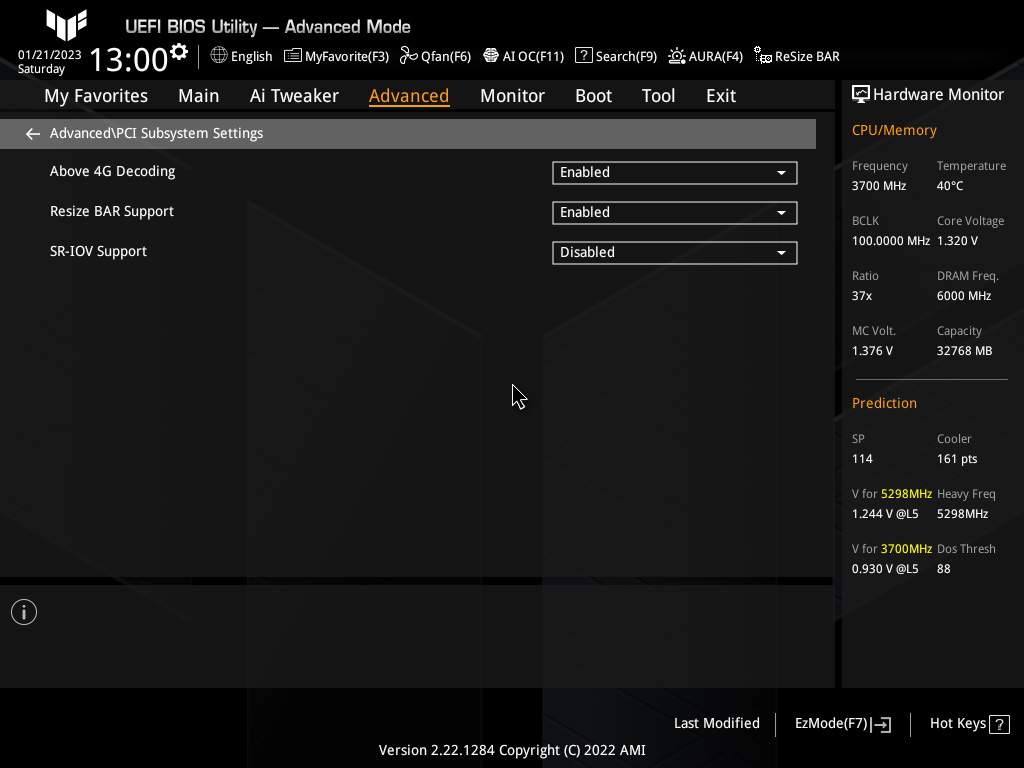Click the 3700 MHz frequency value
Image resolution: width=1024 pixels, height=768 pixels.
878,186
